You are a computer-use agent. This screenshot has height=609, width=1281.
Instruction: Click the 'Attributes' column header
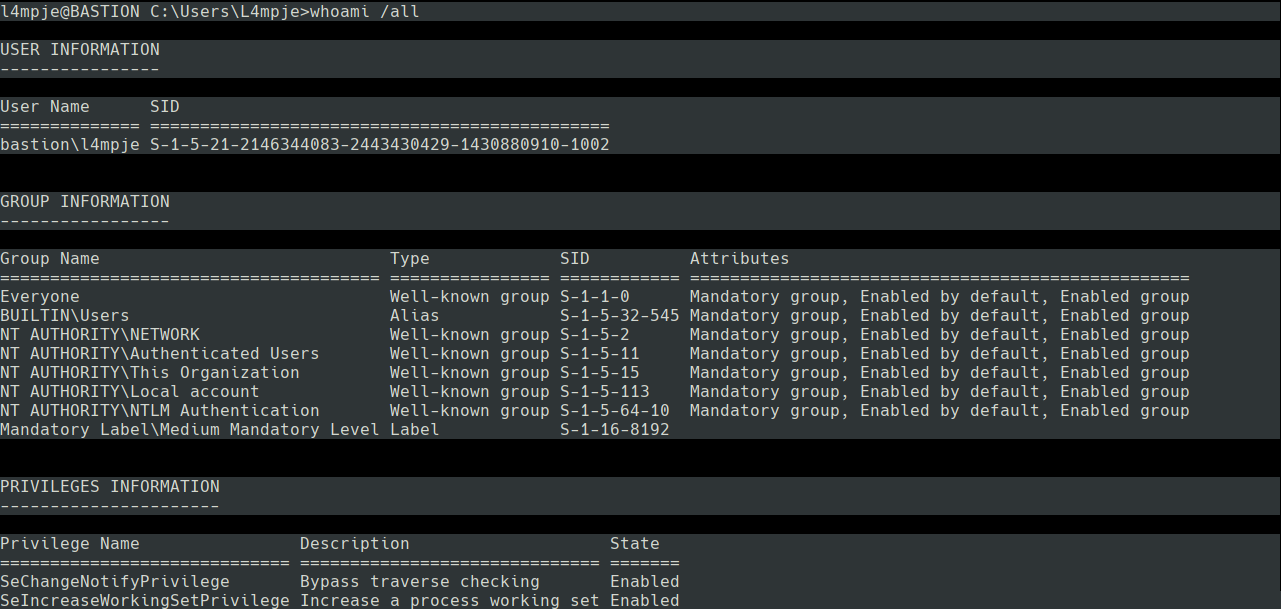pyautogui.click(x=740, y=259)
